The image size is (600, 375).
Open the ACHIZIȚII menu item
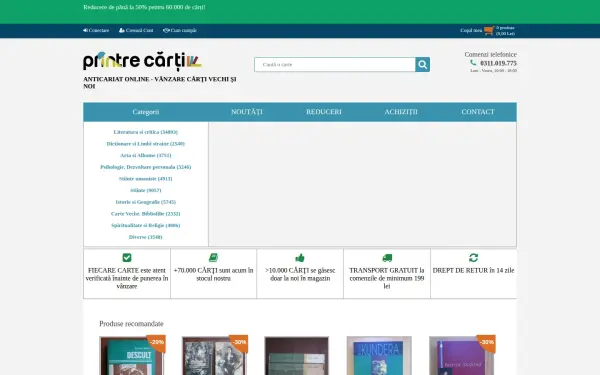click(401, 112)
